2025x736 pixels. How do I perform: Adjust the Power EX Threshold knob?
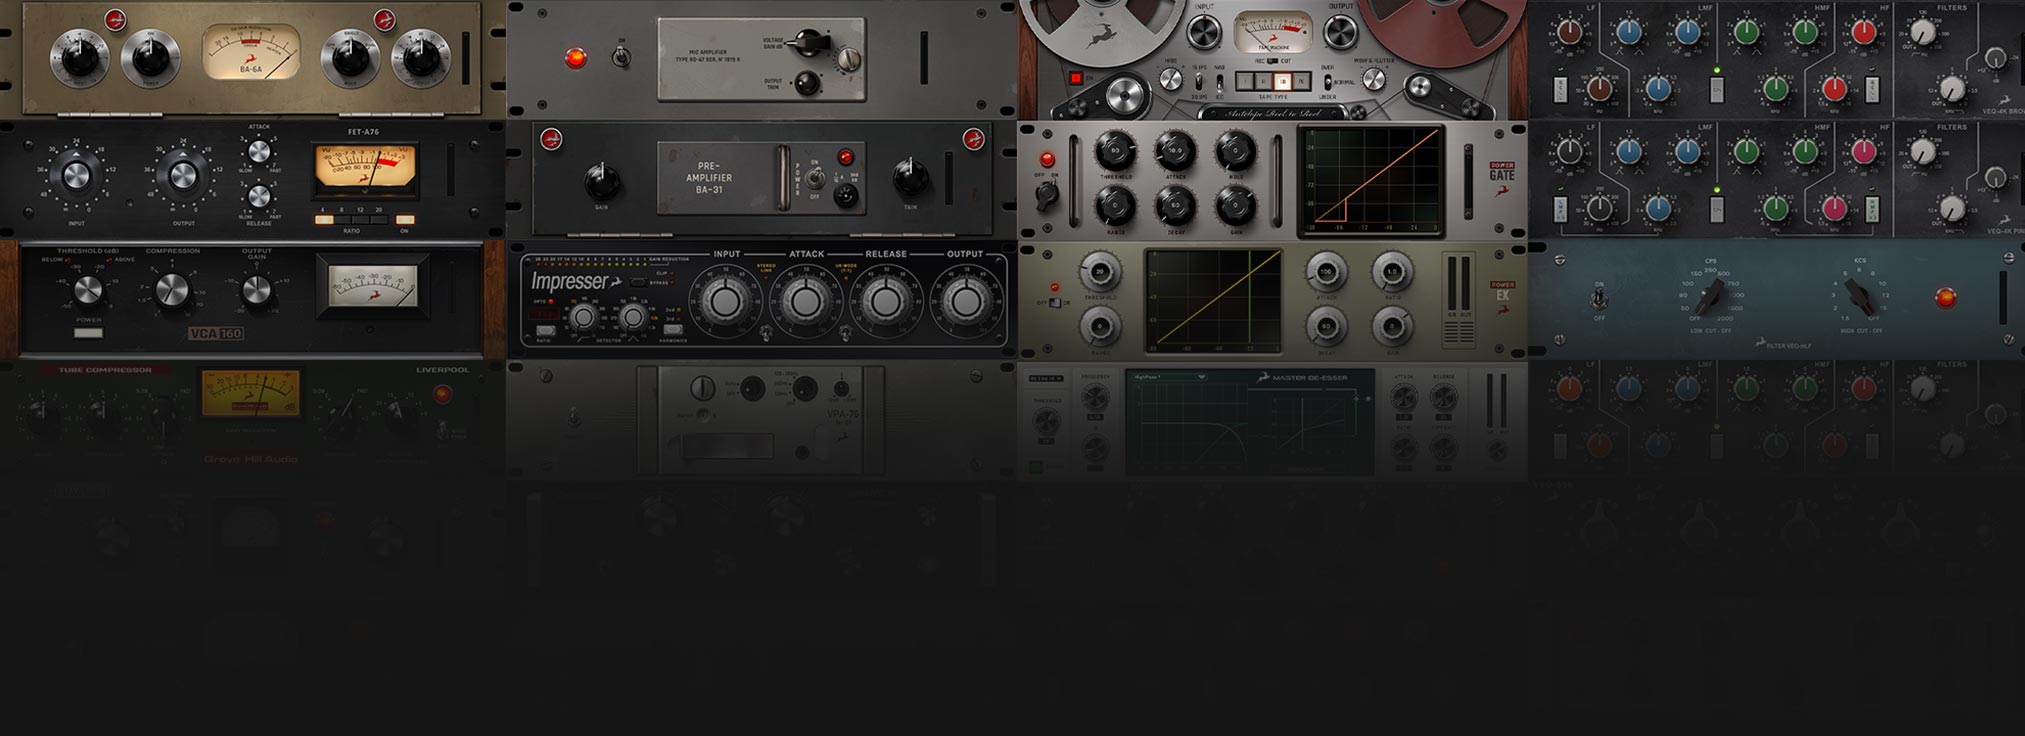1100,271
